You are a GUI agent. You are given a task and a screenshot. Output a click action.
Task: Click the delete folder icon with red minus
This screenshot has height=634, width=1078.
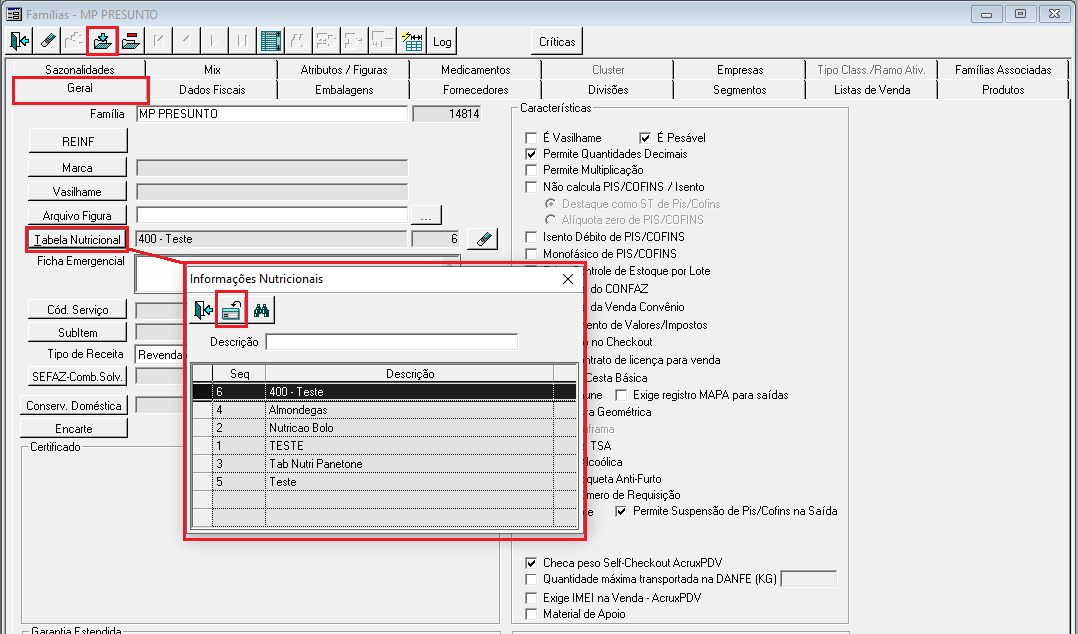[x=131, y=41]
